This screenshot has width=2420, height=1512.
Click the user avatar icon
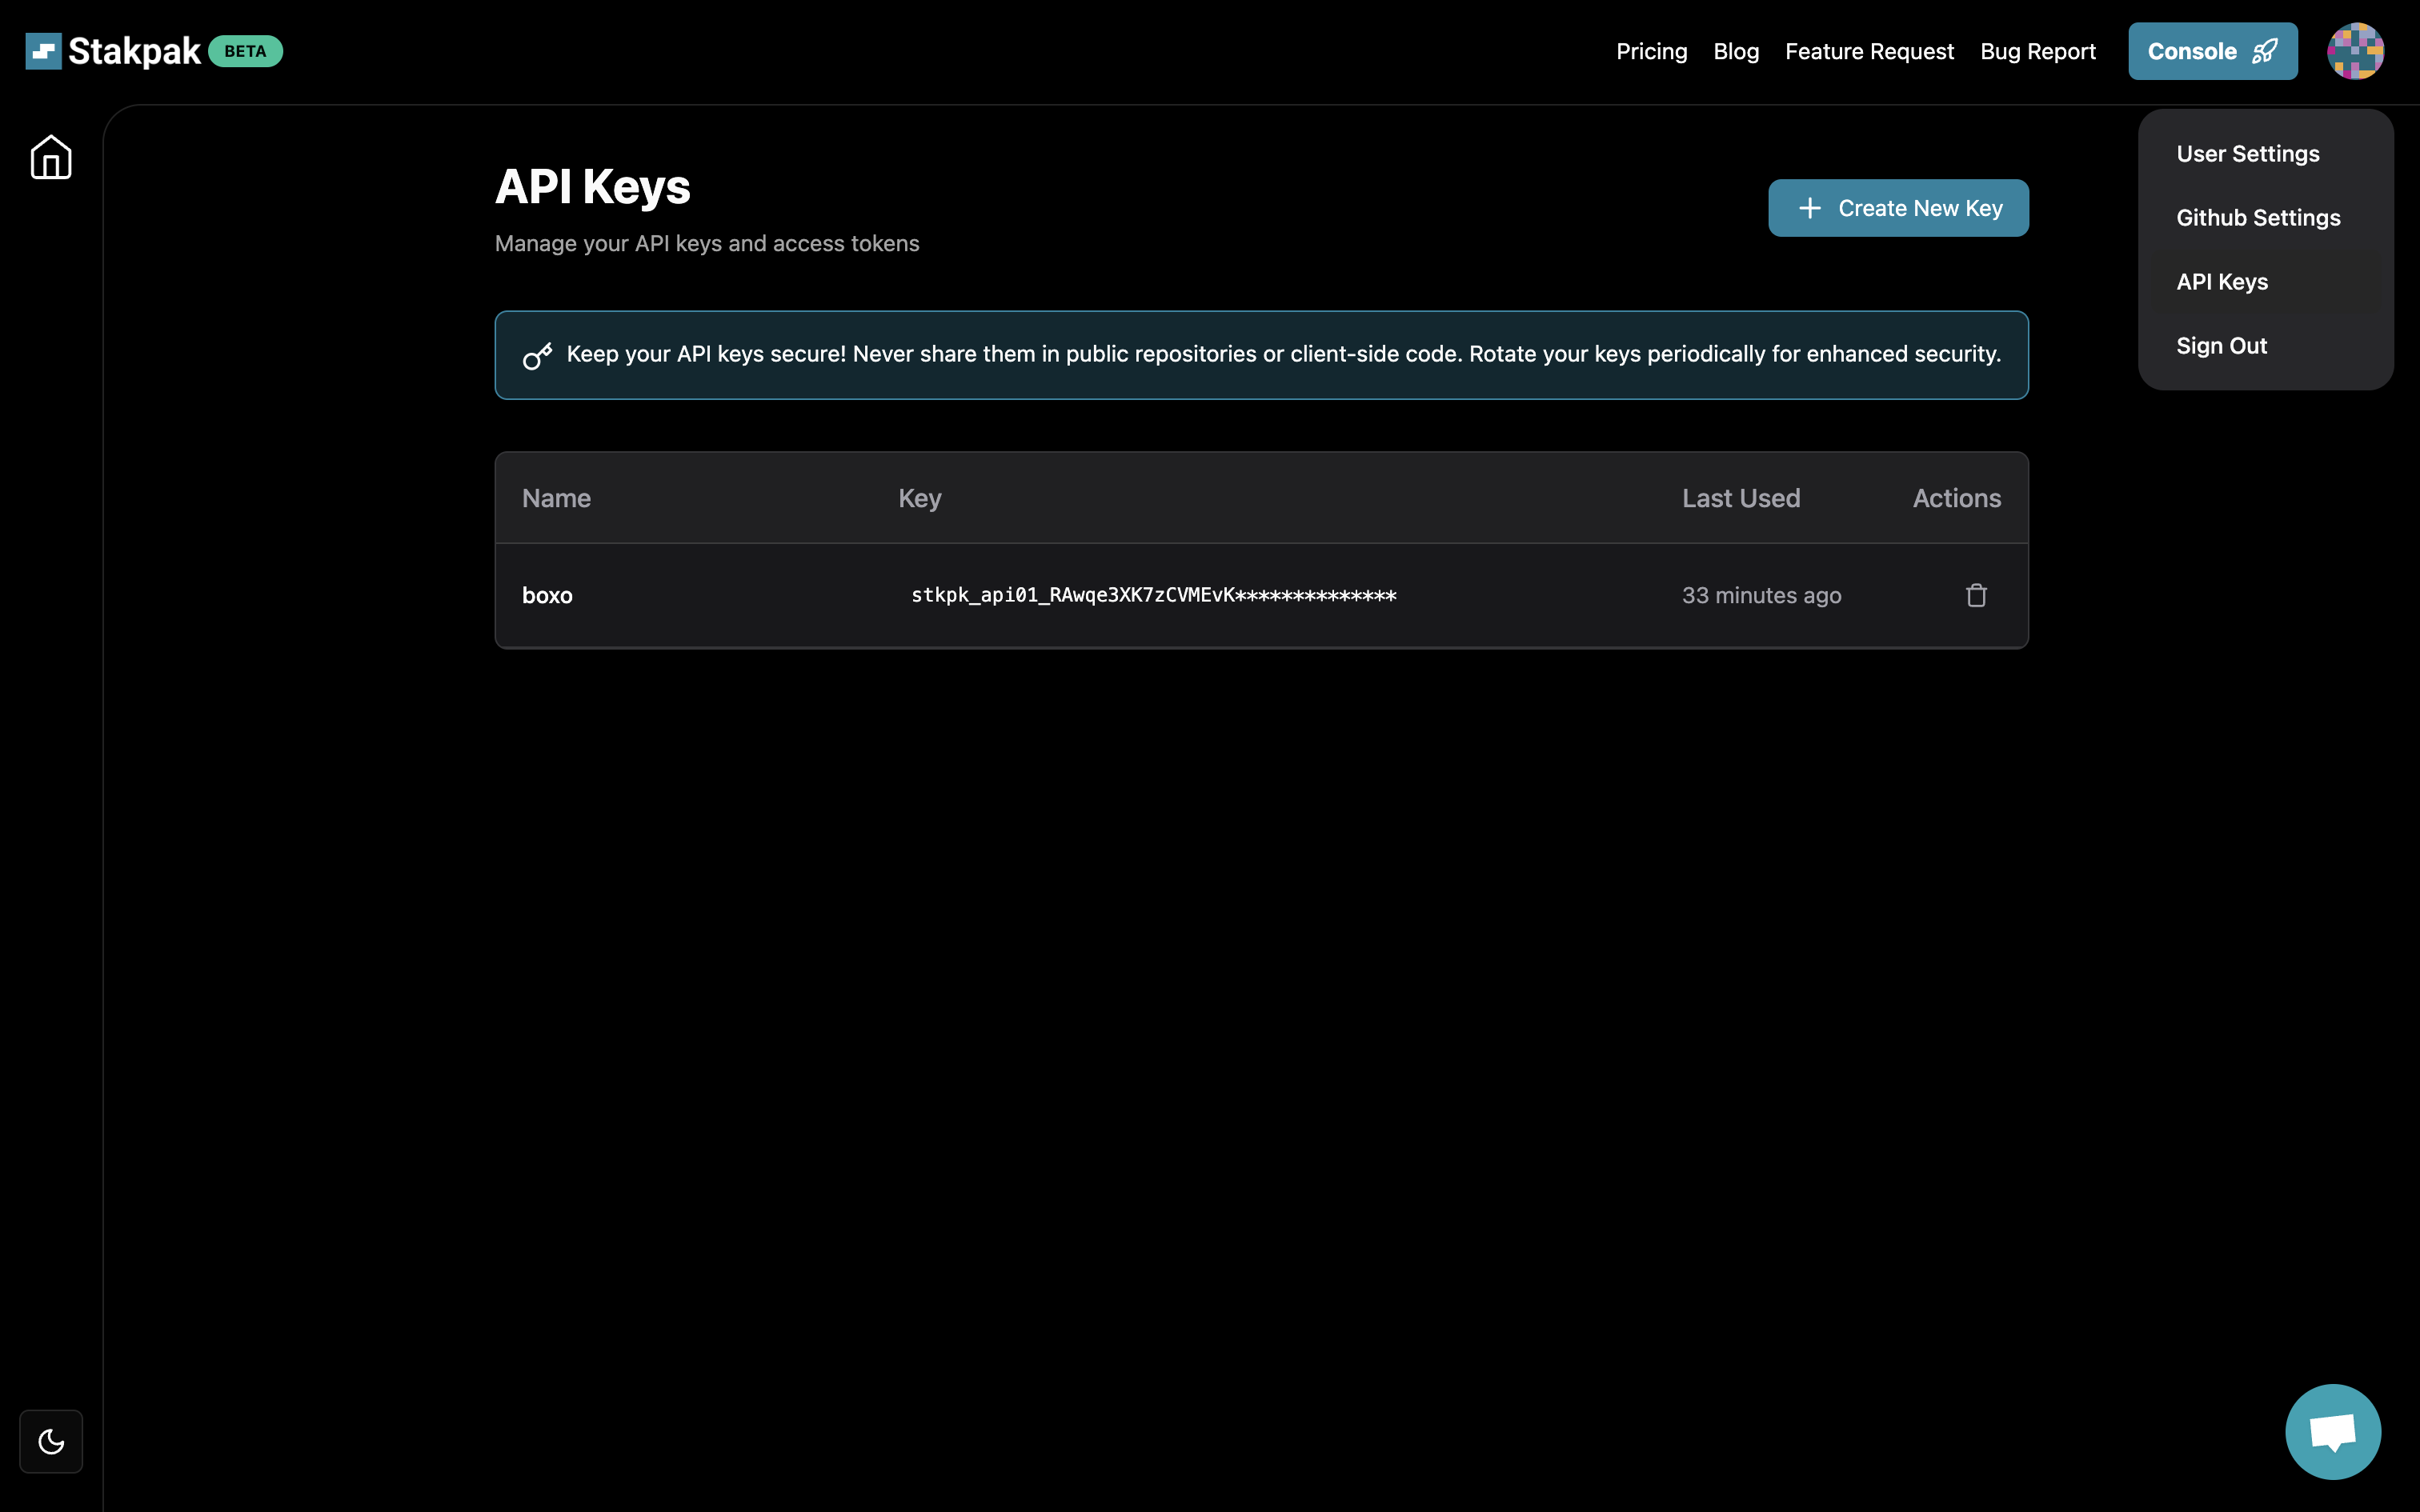(2355, 51)
